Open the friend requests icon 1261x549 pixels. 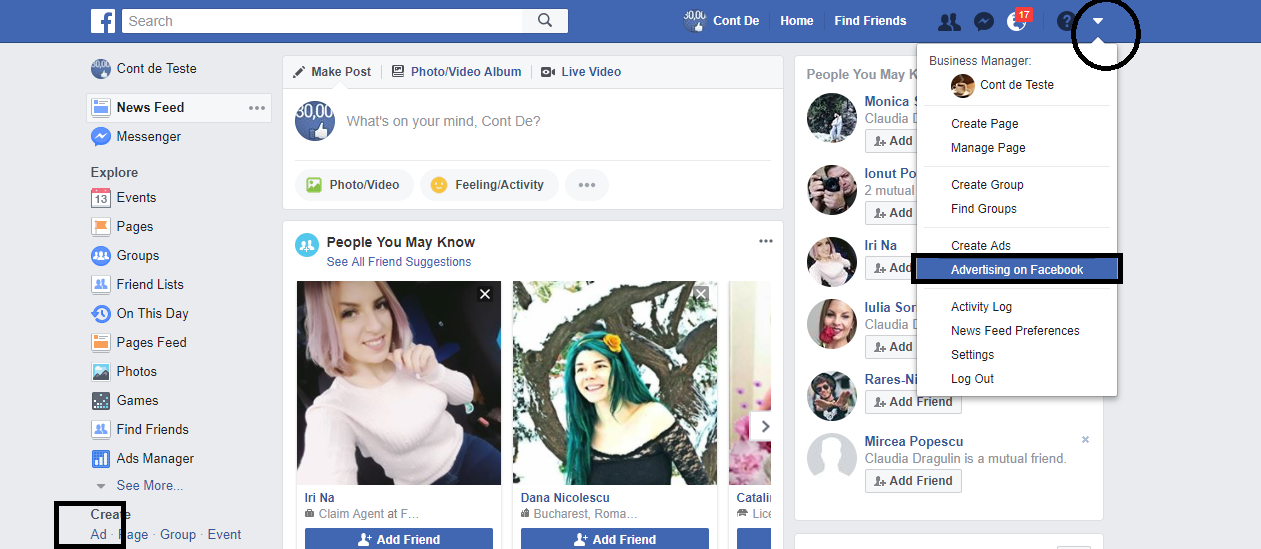click(949, 21)
